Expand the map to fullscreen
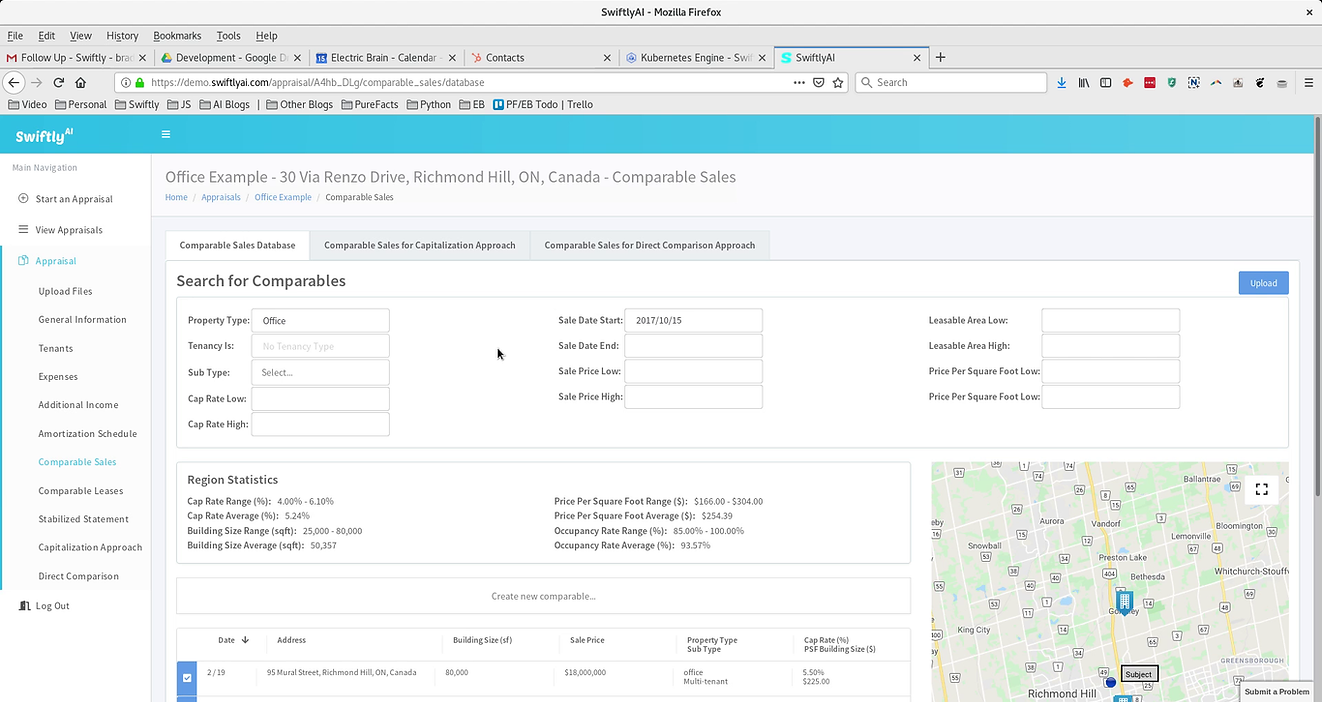Viewport: 1322px width, 702px height. click(1261, 489)
